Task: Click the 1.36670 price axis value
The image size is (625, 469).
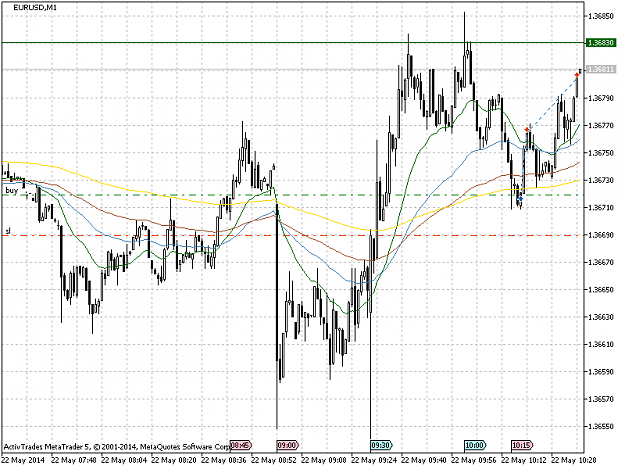Action: point(601,262)
